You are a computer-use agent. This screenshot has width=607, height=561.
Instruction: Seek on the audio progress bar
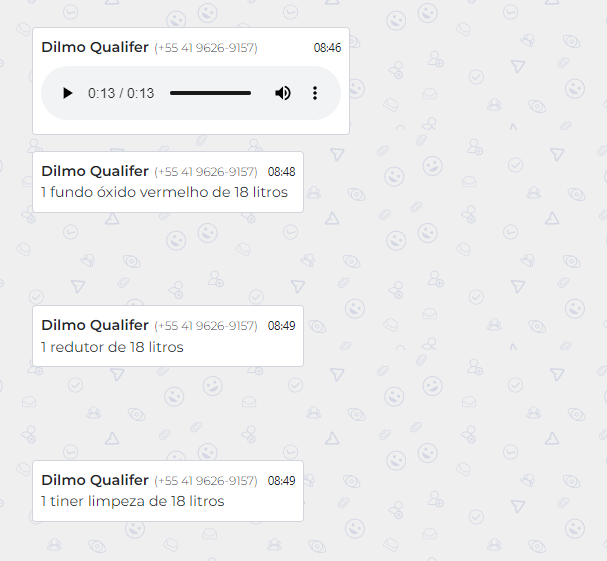(210, 93)
